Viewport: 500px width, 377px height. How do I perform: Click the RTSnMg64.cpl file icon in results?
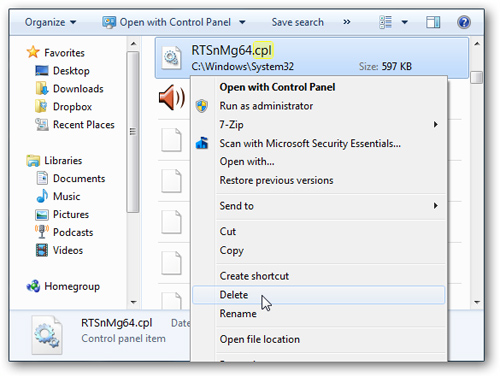pyautogui.click(x=172, y=58)
